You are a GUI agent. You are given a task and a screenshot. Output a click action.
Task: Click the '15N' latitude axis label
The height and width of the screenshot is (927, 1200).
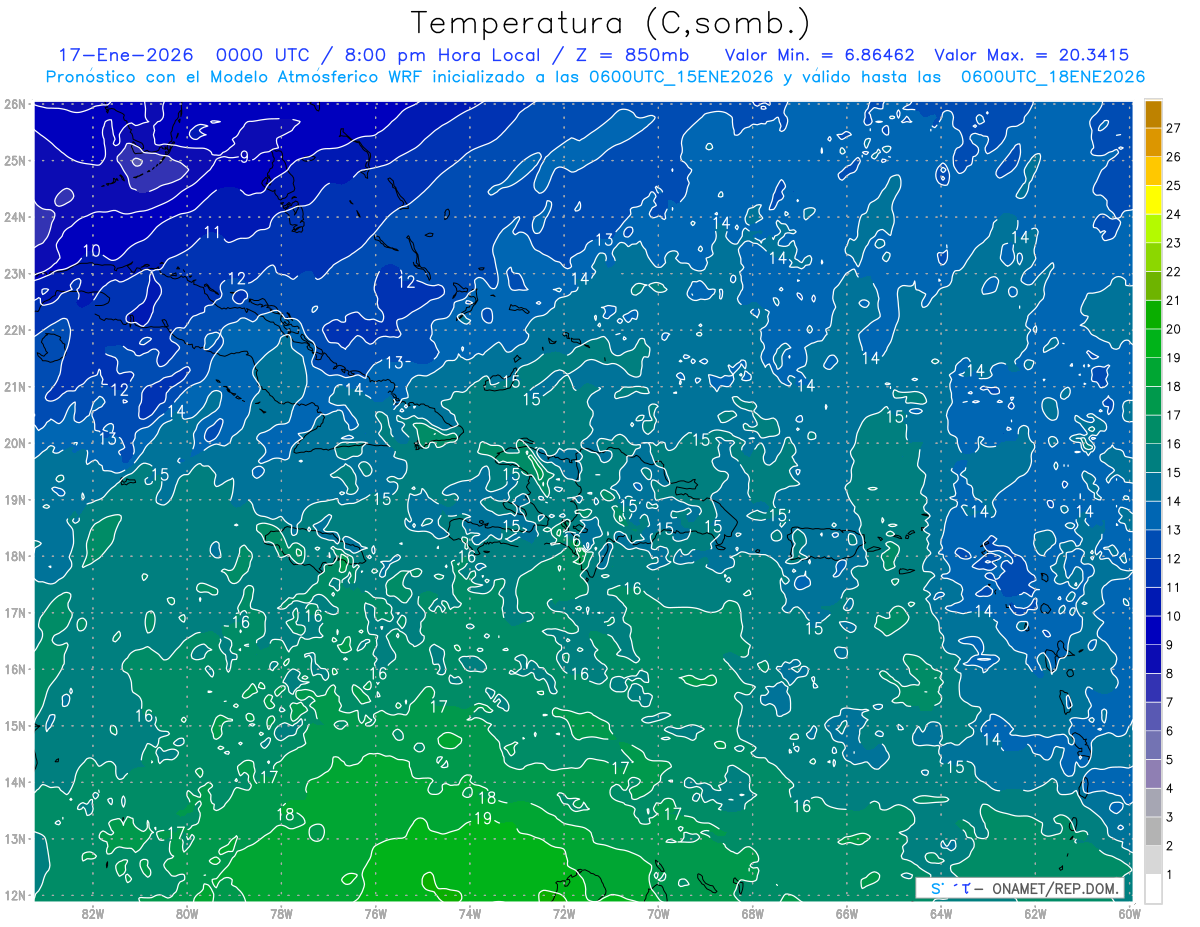coord(14,725)
